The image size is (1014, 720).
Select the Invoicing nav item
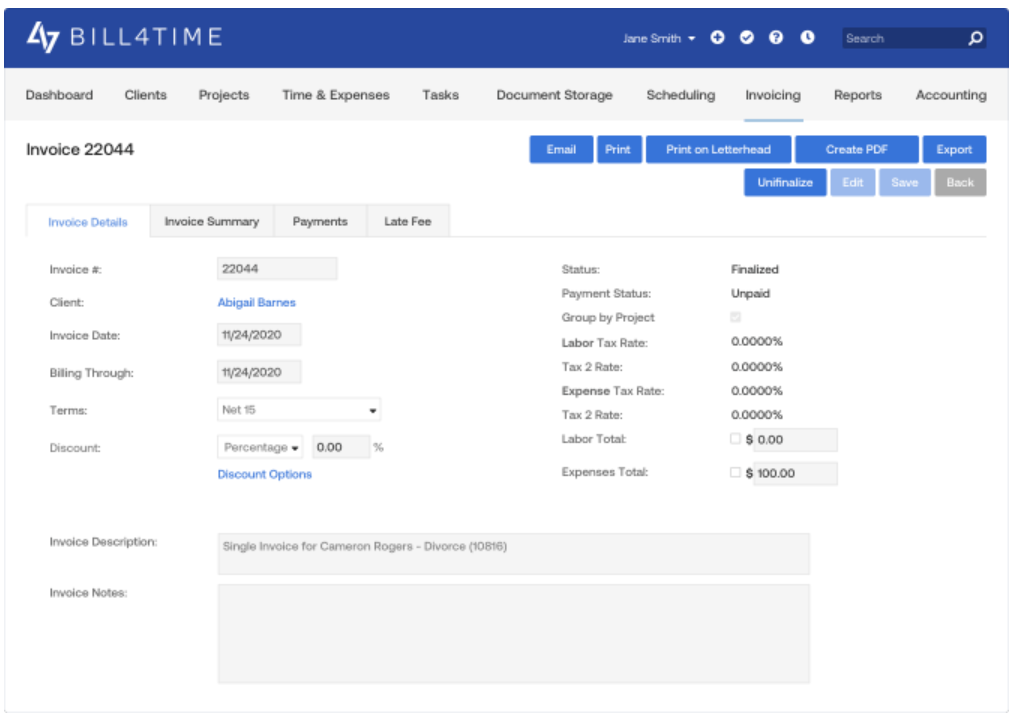click(x=773, y=95)
